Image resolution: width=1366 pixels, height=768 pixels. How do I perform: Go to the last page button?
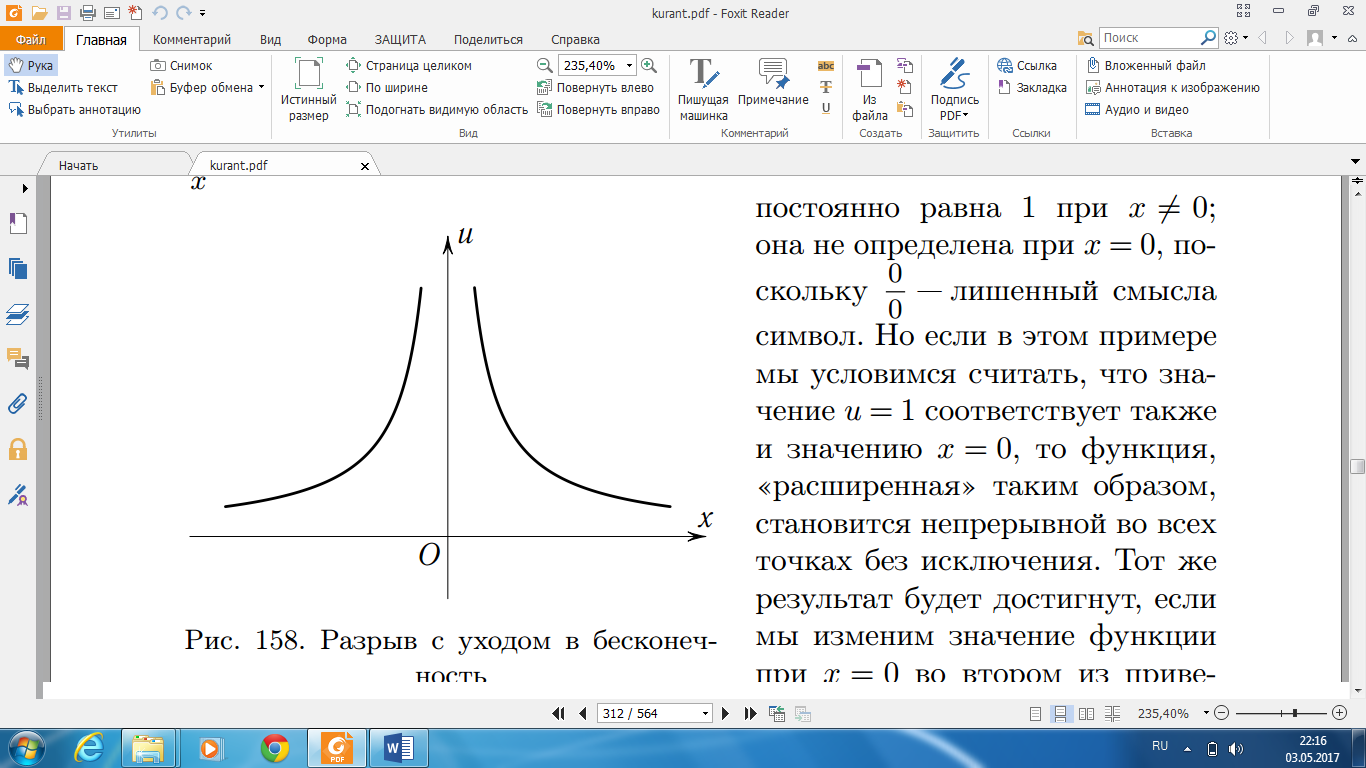tap(750, 713)
